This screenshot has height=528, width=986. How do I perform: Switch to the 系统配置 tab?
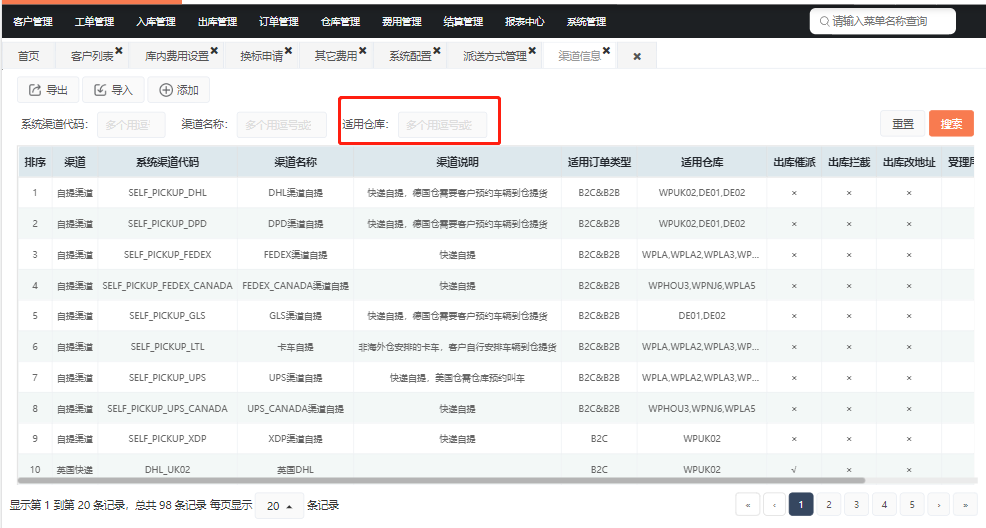[x=410, y=56]
